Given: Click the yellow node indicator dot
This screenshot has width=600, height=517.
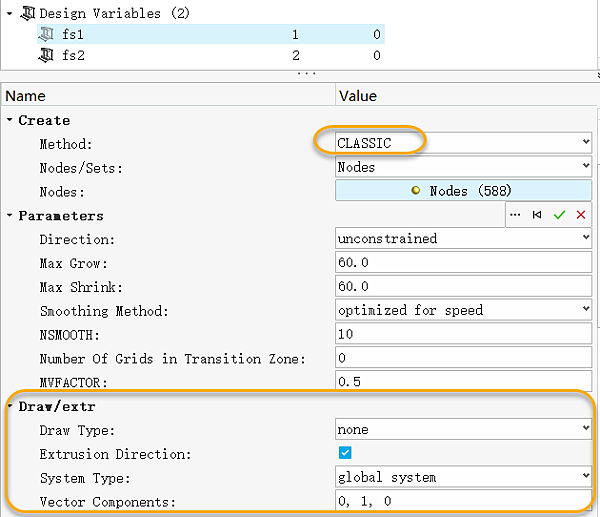Looking at the screenshot, I should coord(416,190).
